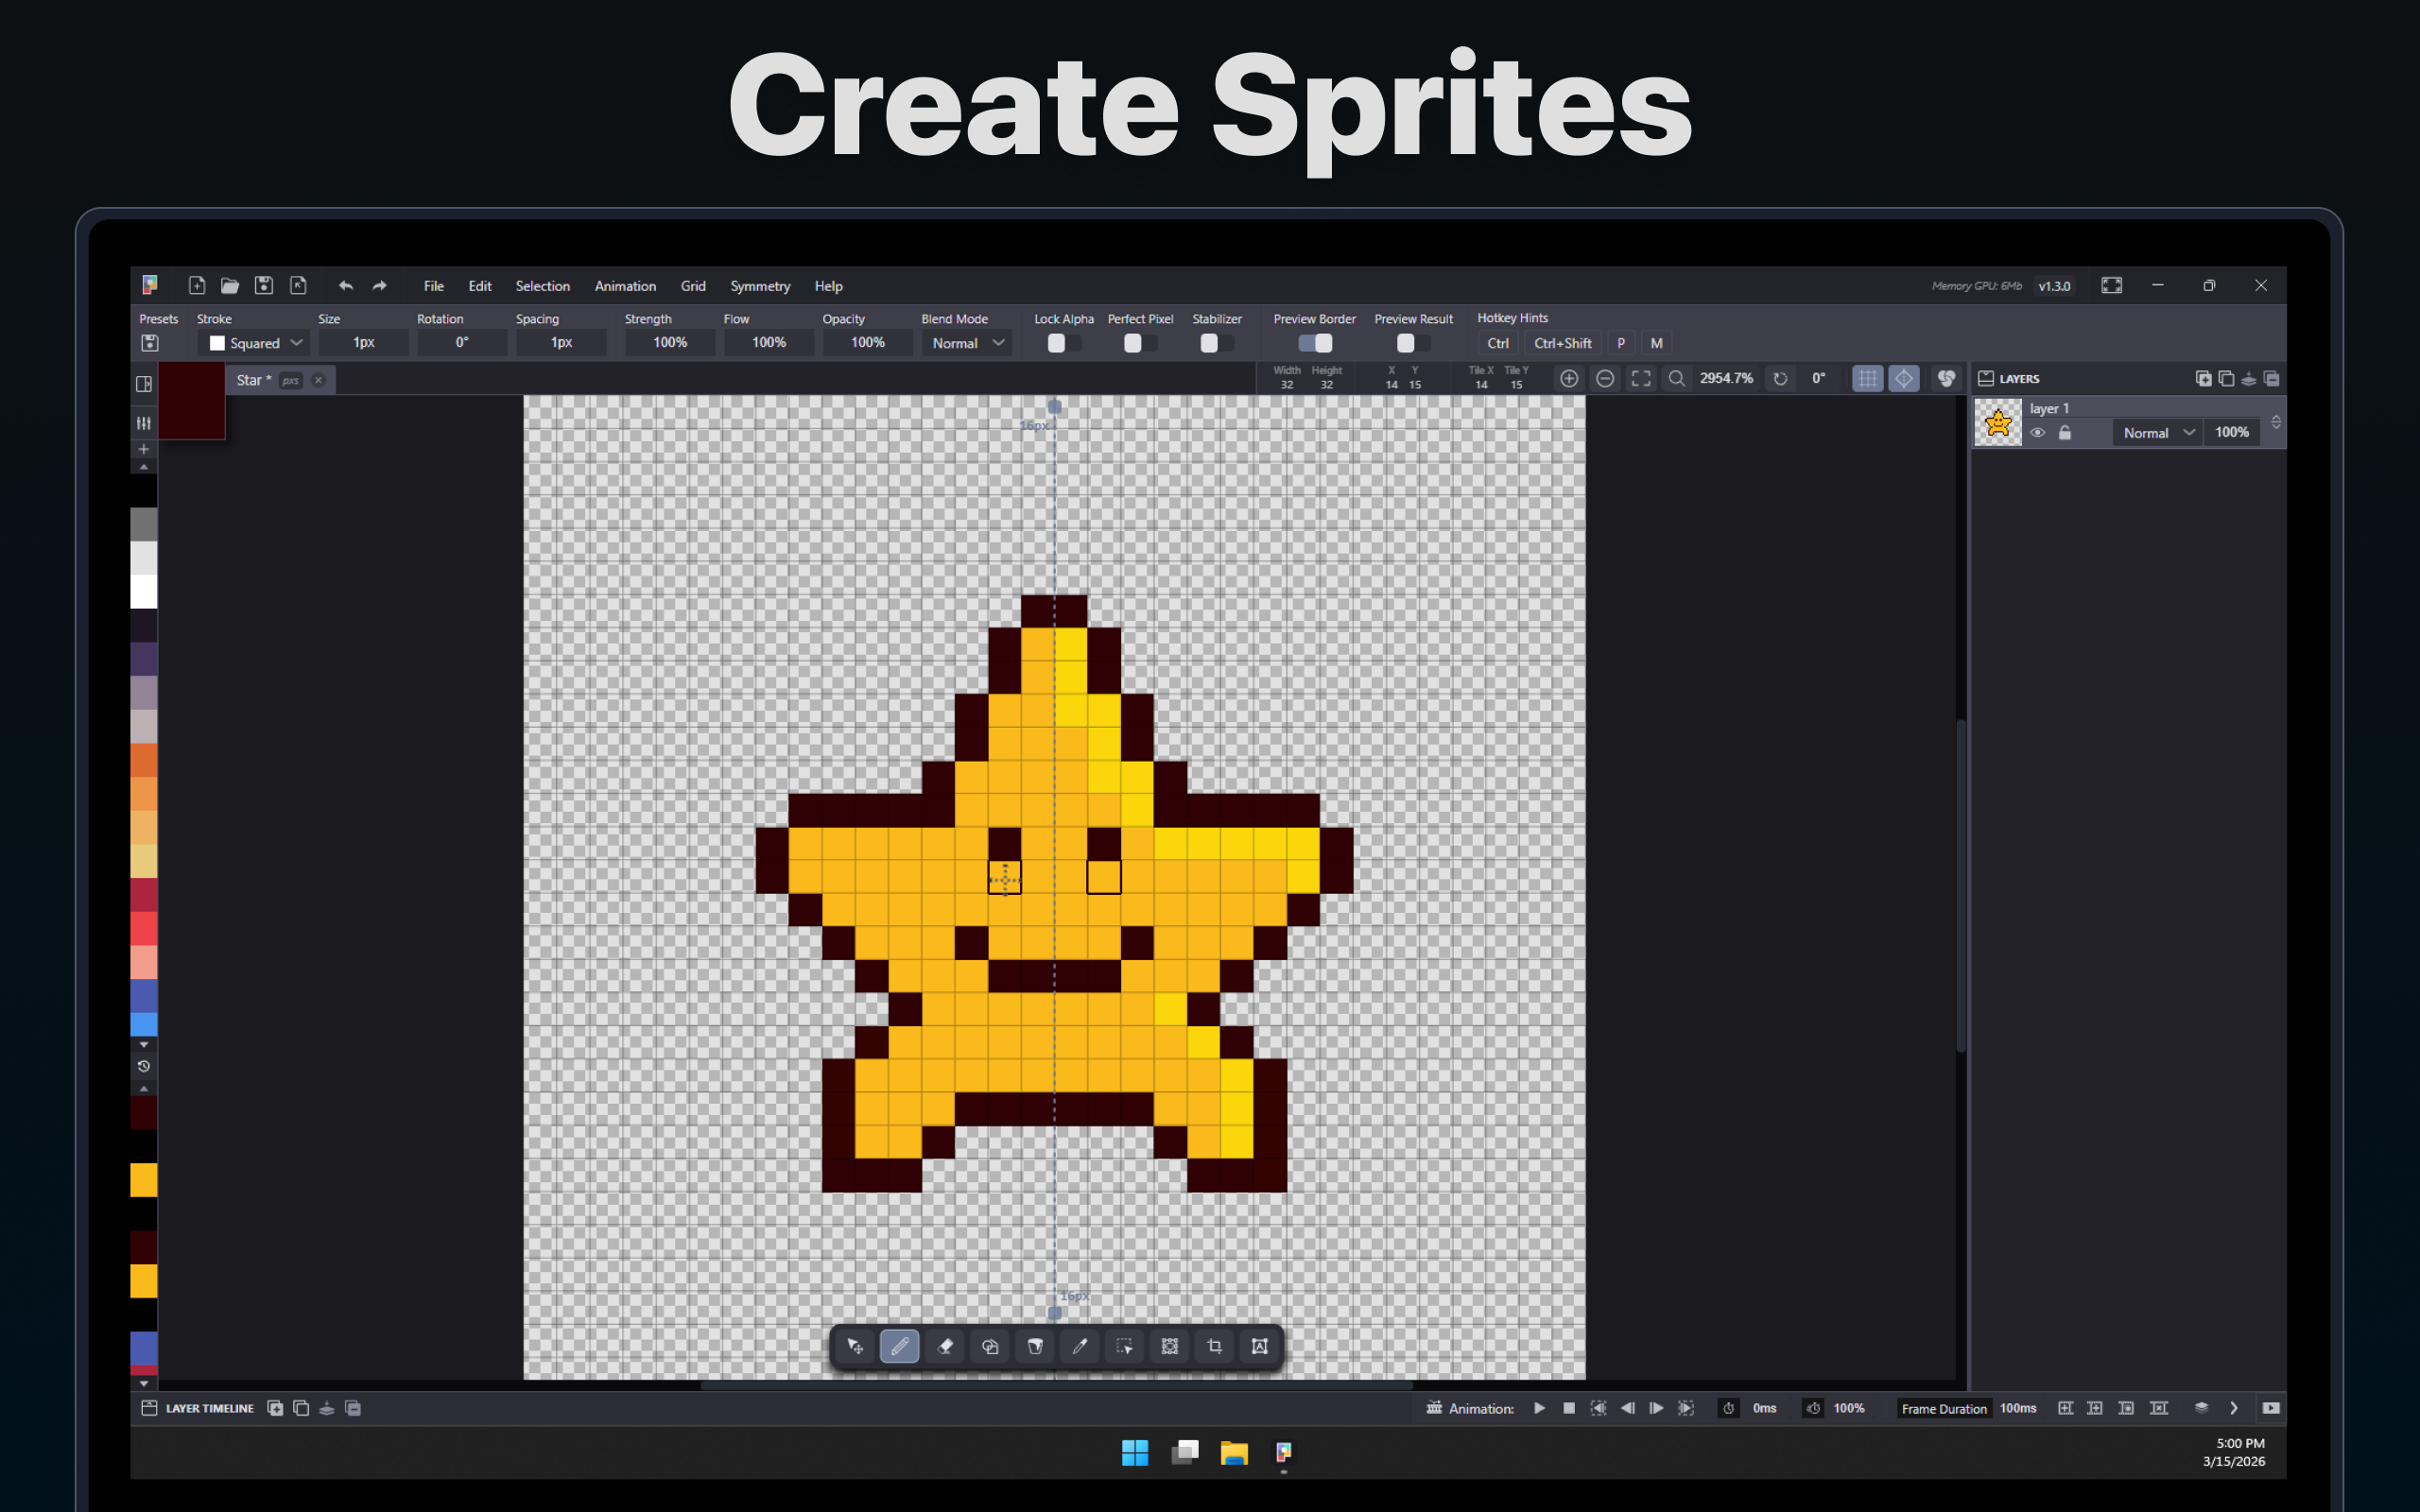Select the paint bucket fill tool
This screenshot has width=2420, height=1512.
[1035, 1346]
